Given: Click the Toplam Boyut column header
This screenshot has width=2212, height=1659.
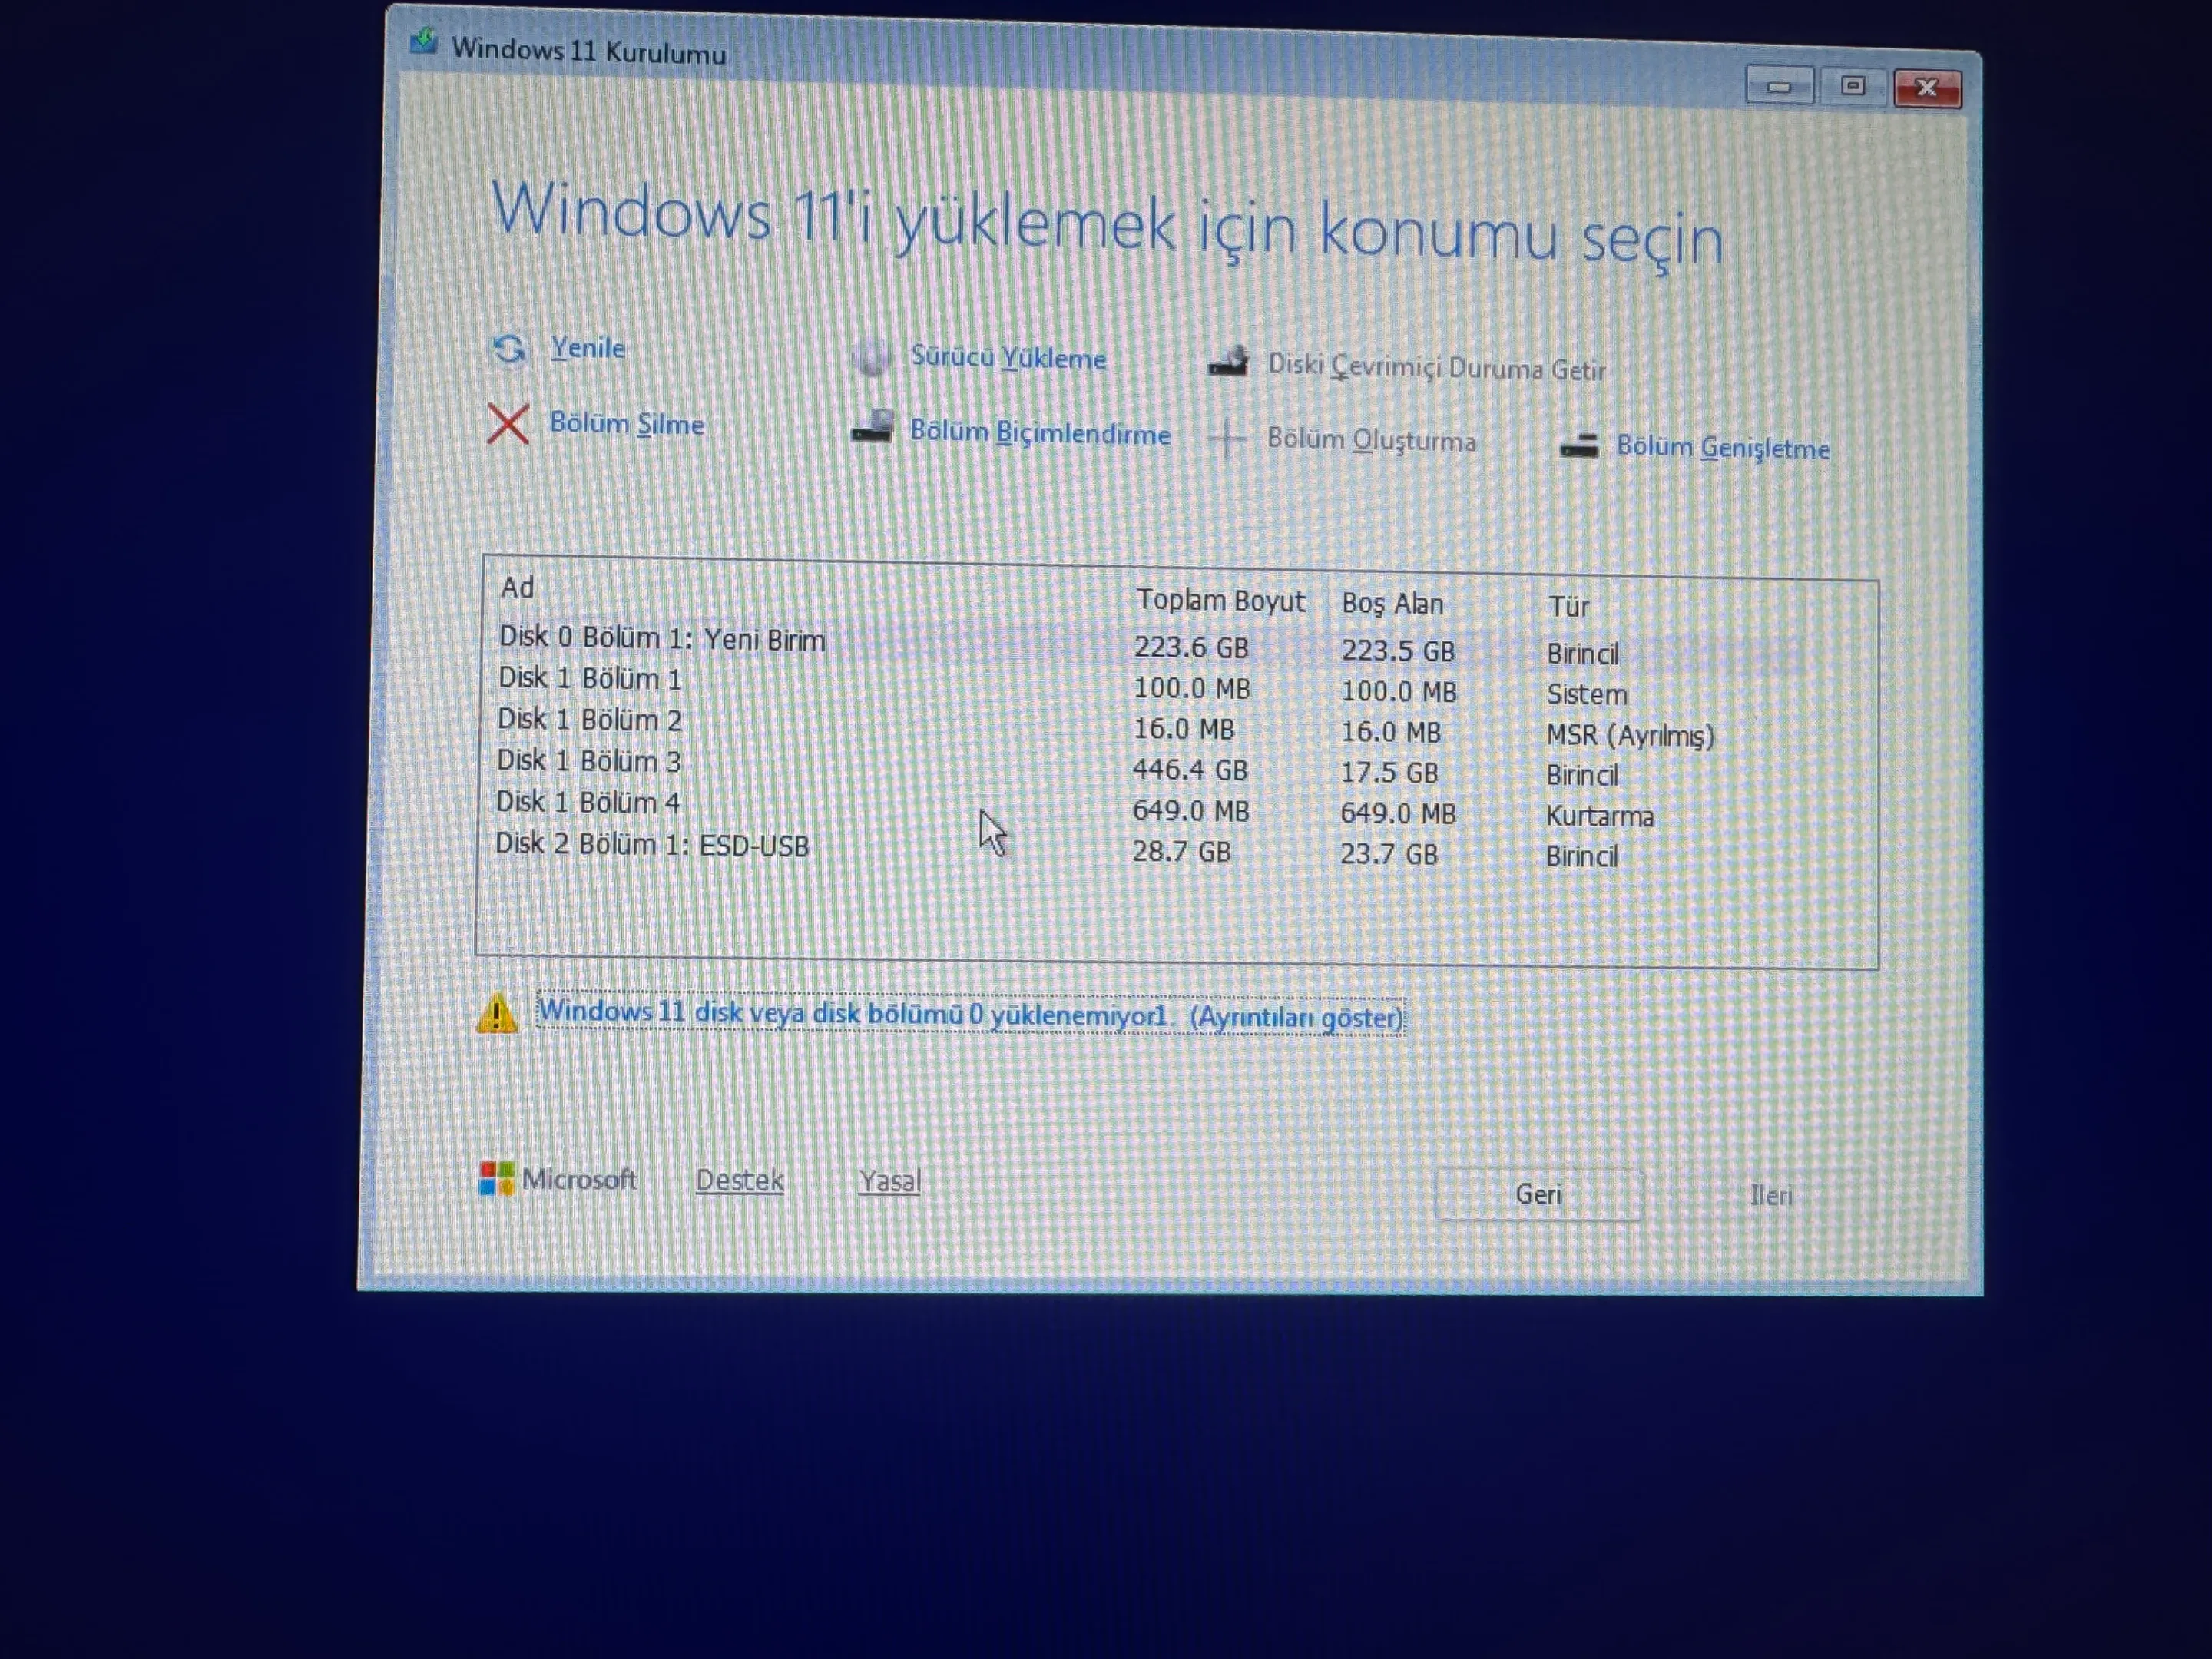Looking at the screenshot, I should pos(1220,600).
